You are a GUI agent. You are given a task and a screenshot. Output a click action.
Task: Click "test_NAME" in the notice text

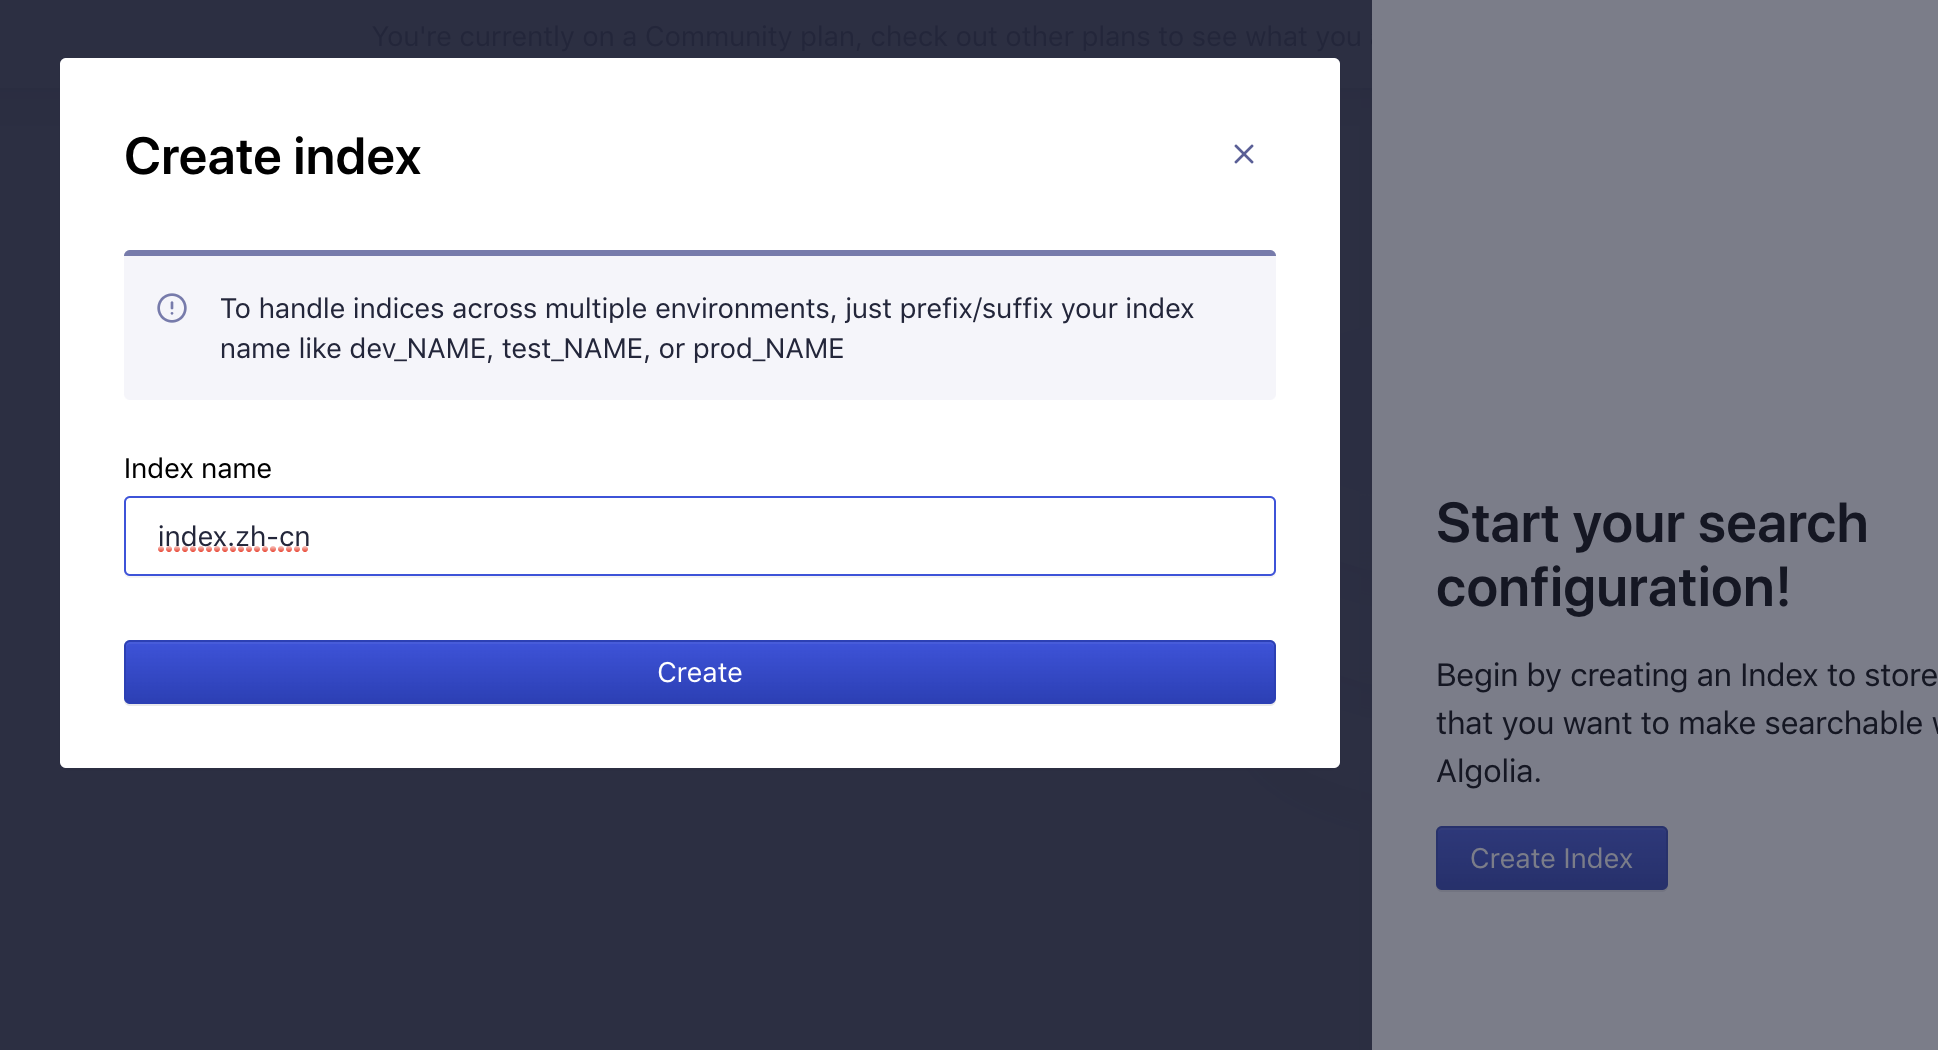coord(572,349)
